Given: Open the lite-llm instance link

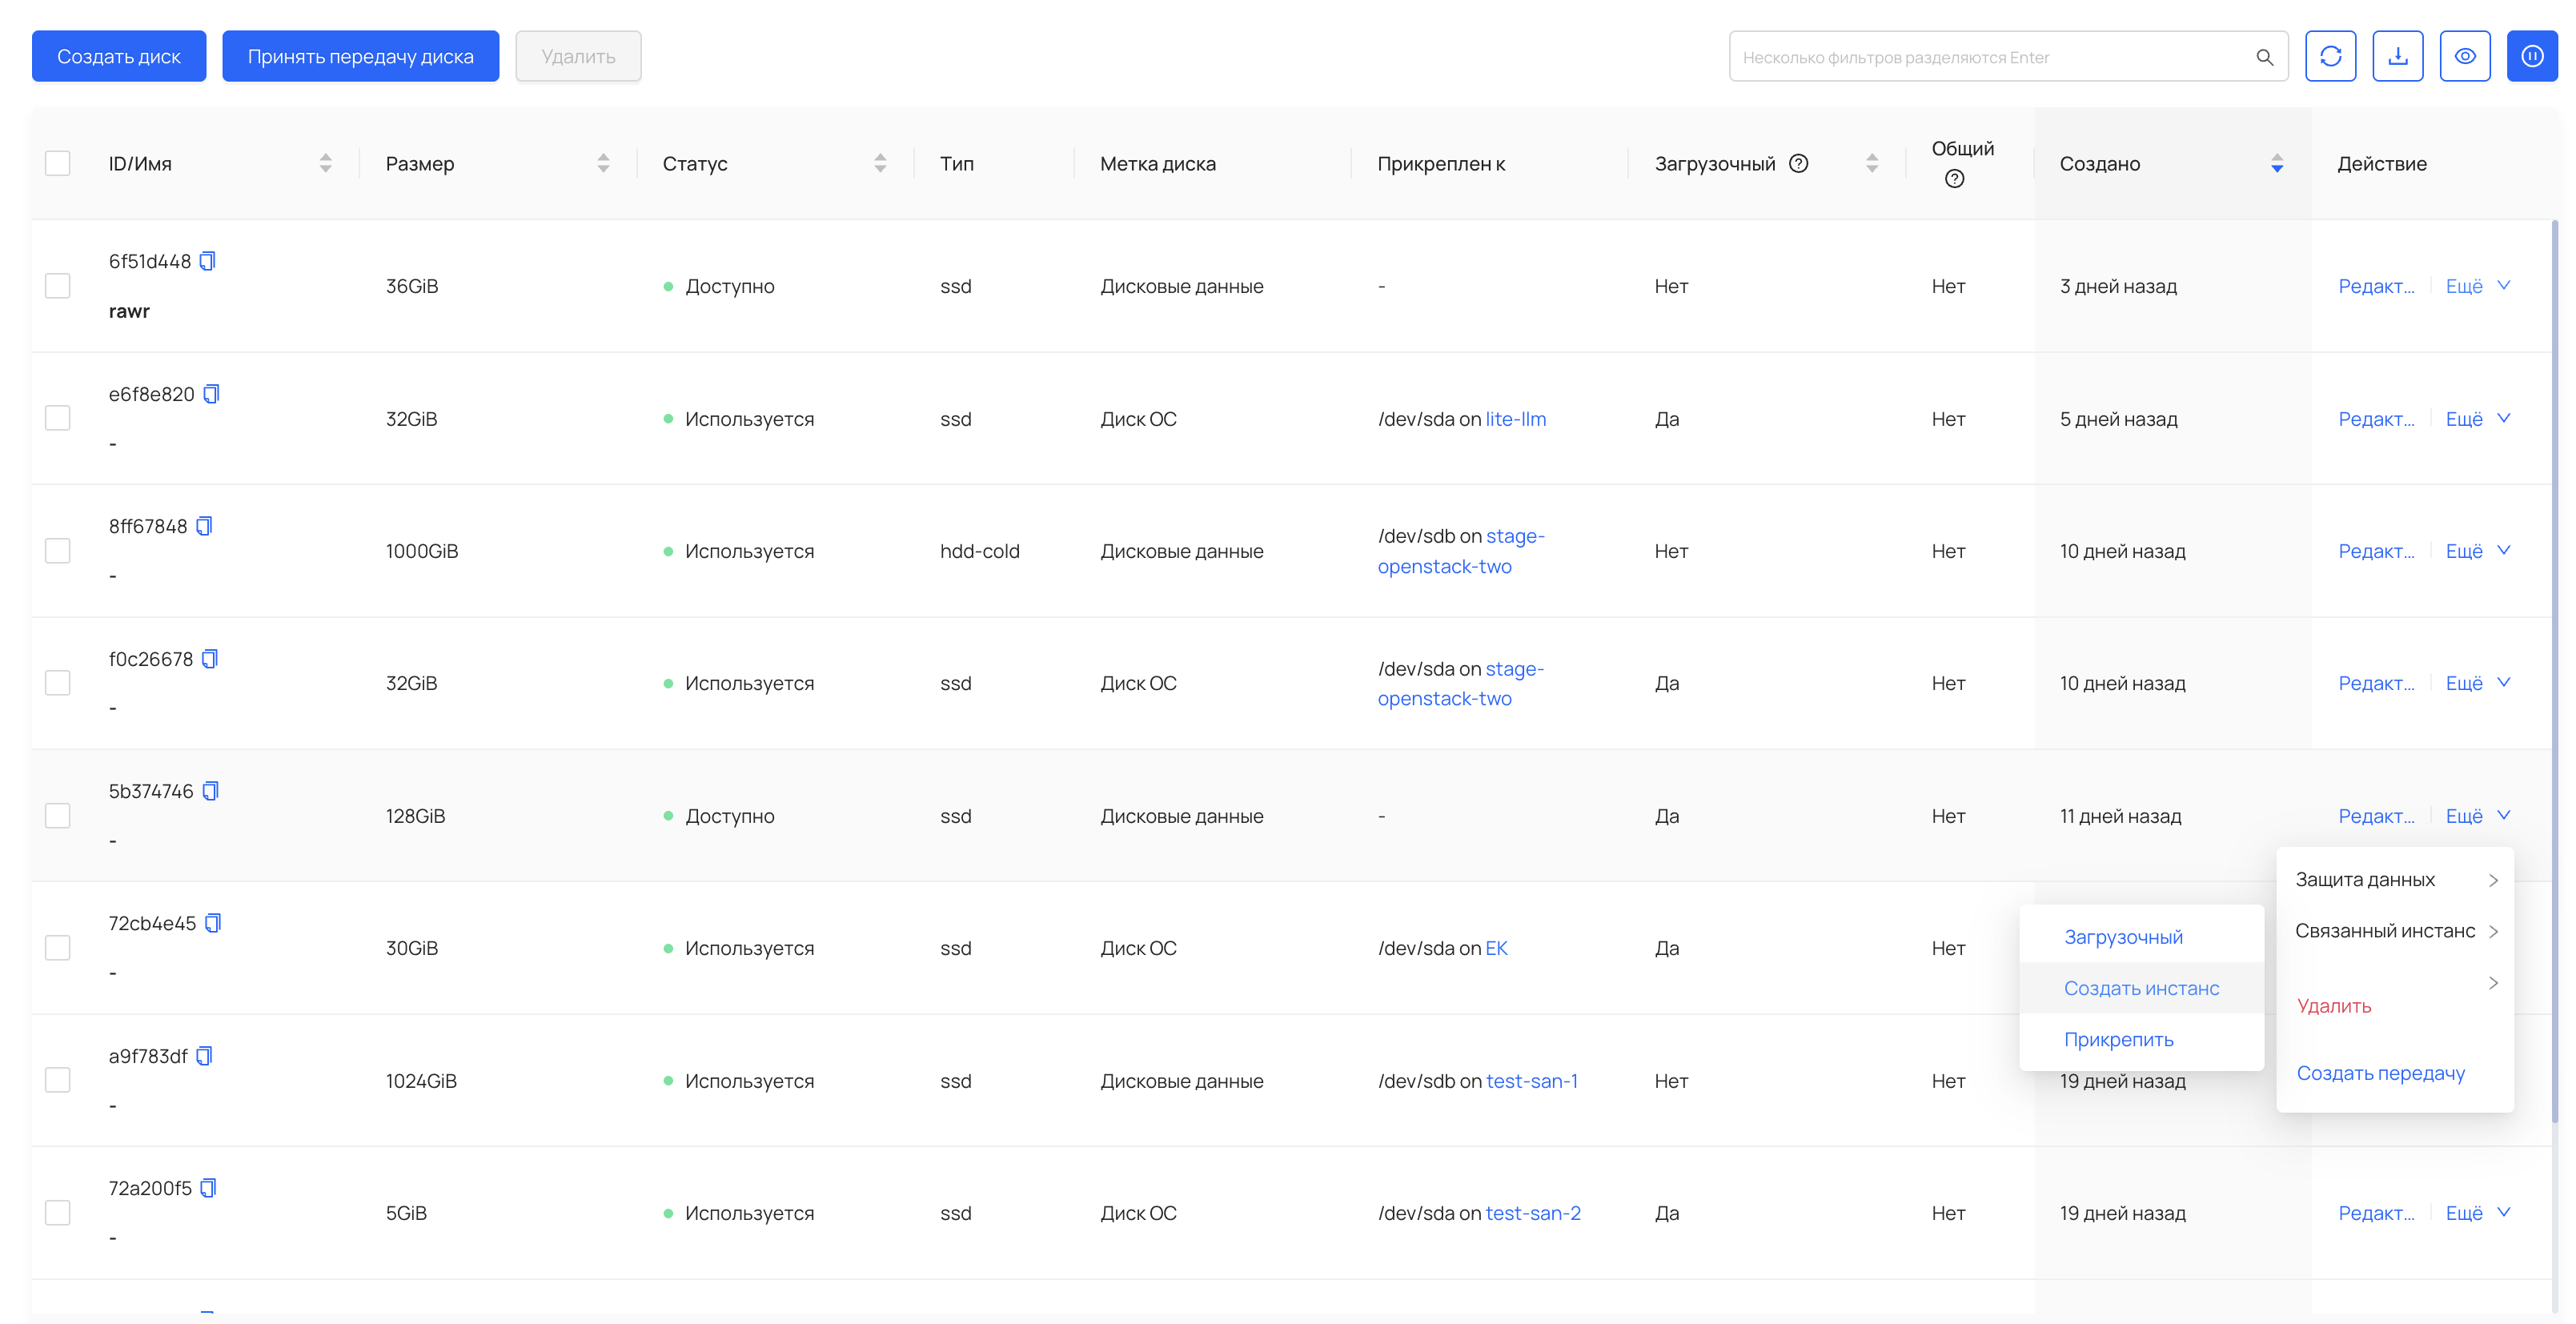Looking at the screenshot, I should [x=1515, y=419].
